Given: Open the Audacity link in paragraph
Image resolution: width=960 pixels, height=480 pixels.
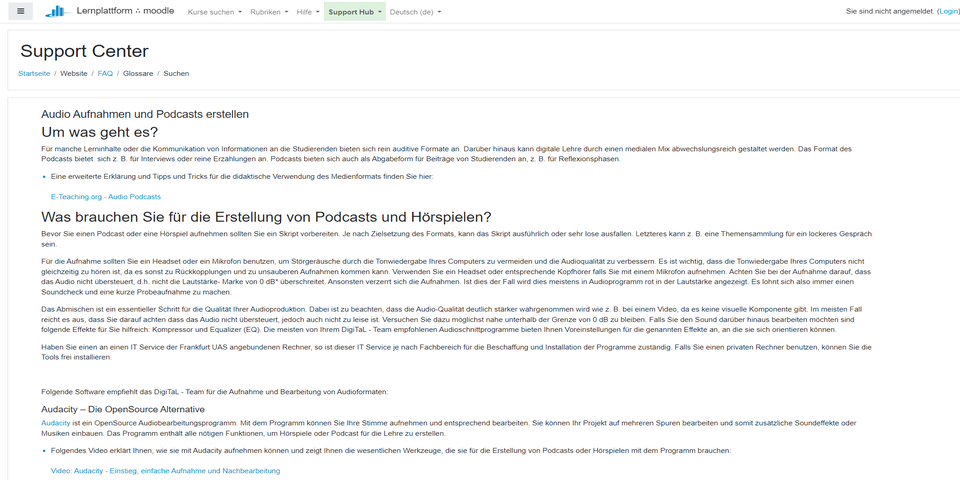Looking at the screenshot, I should [56, 423].
